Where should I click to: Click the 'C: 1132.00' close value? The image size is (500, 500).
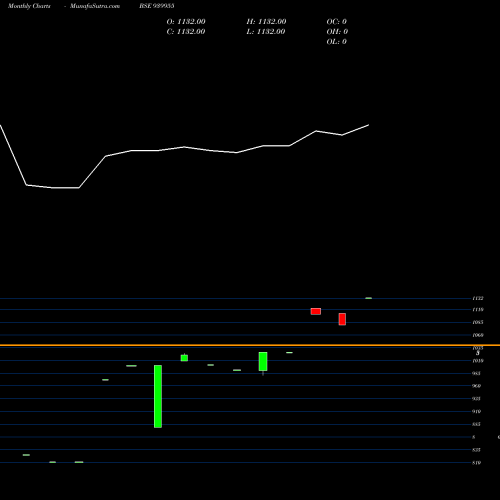(x=186, y=32)
